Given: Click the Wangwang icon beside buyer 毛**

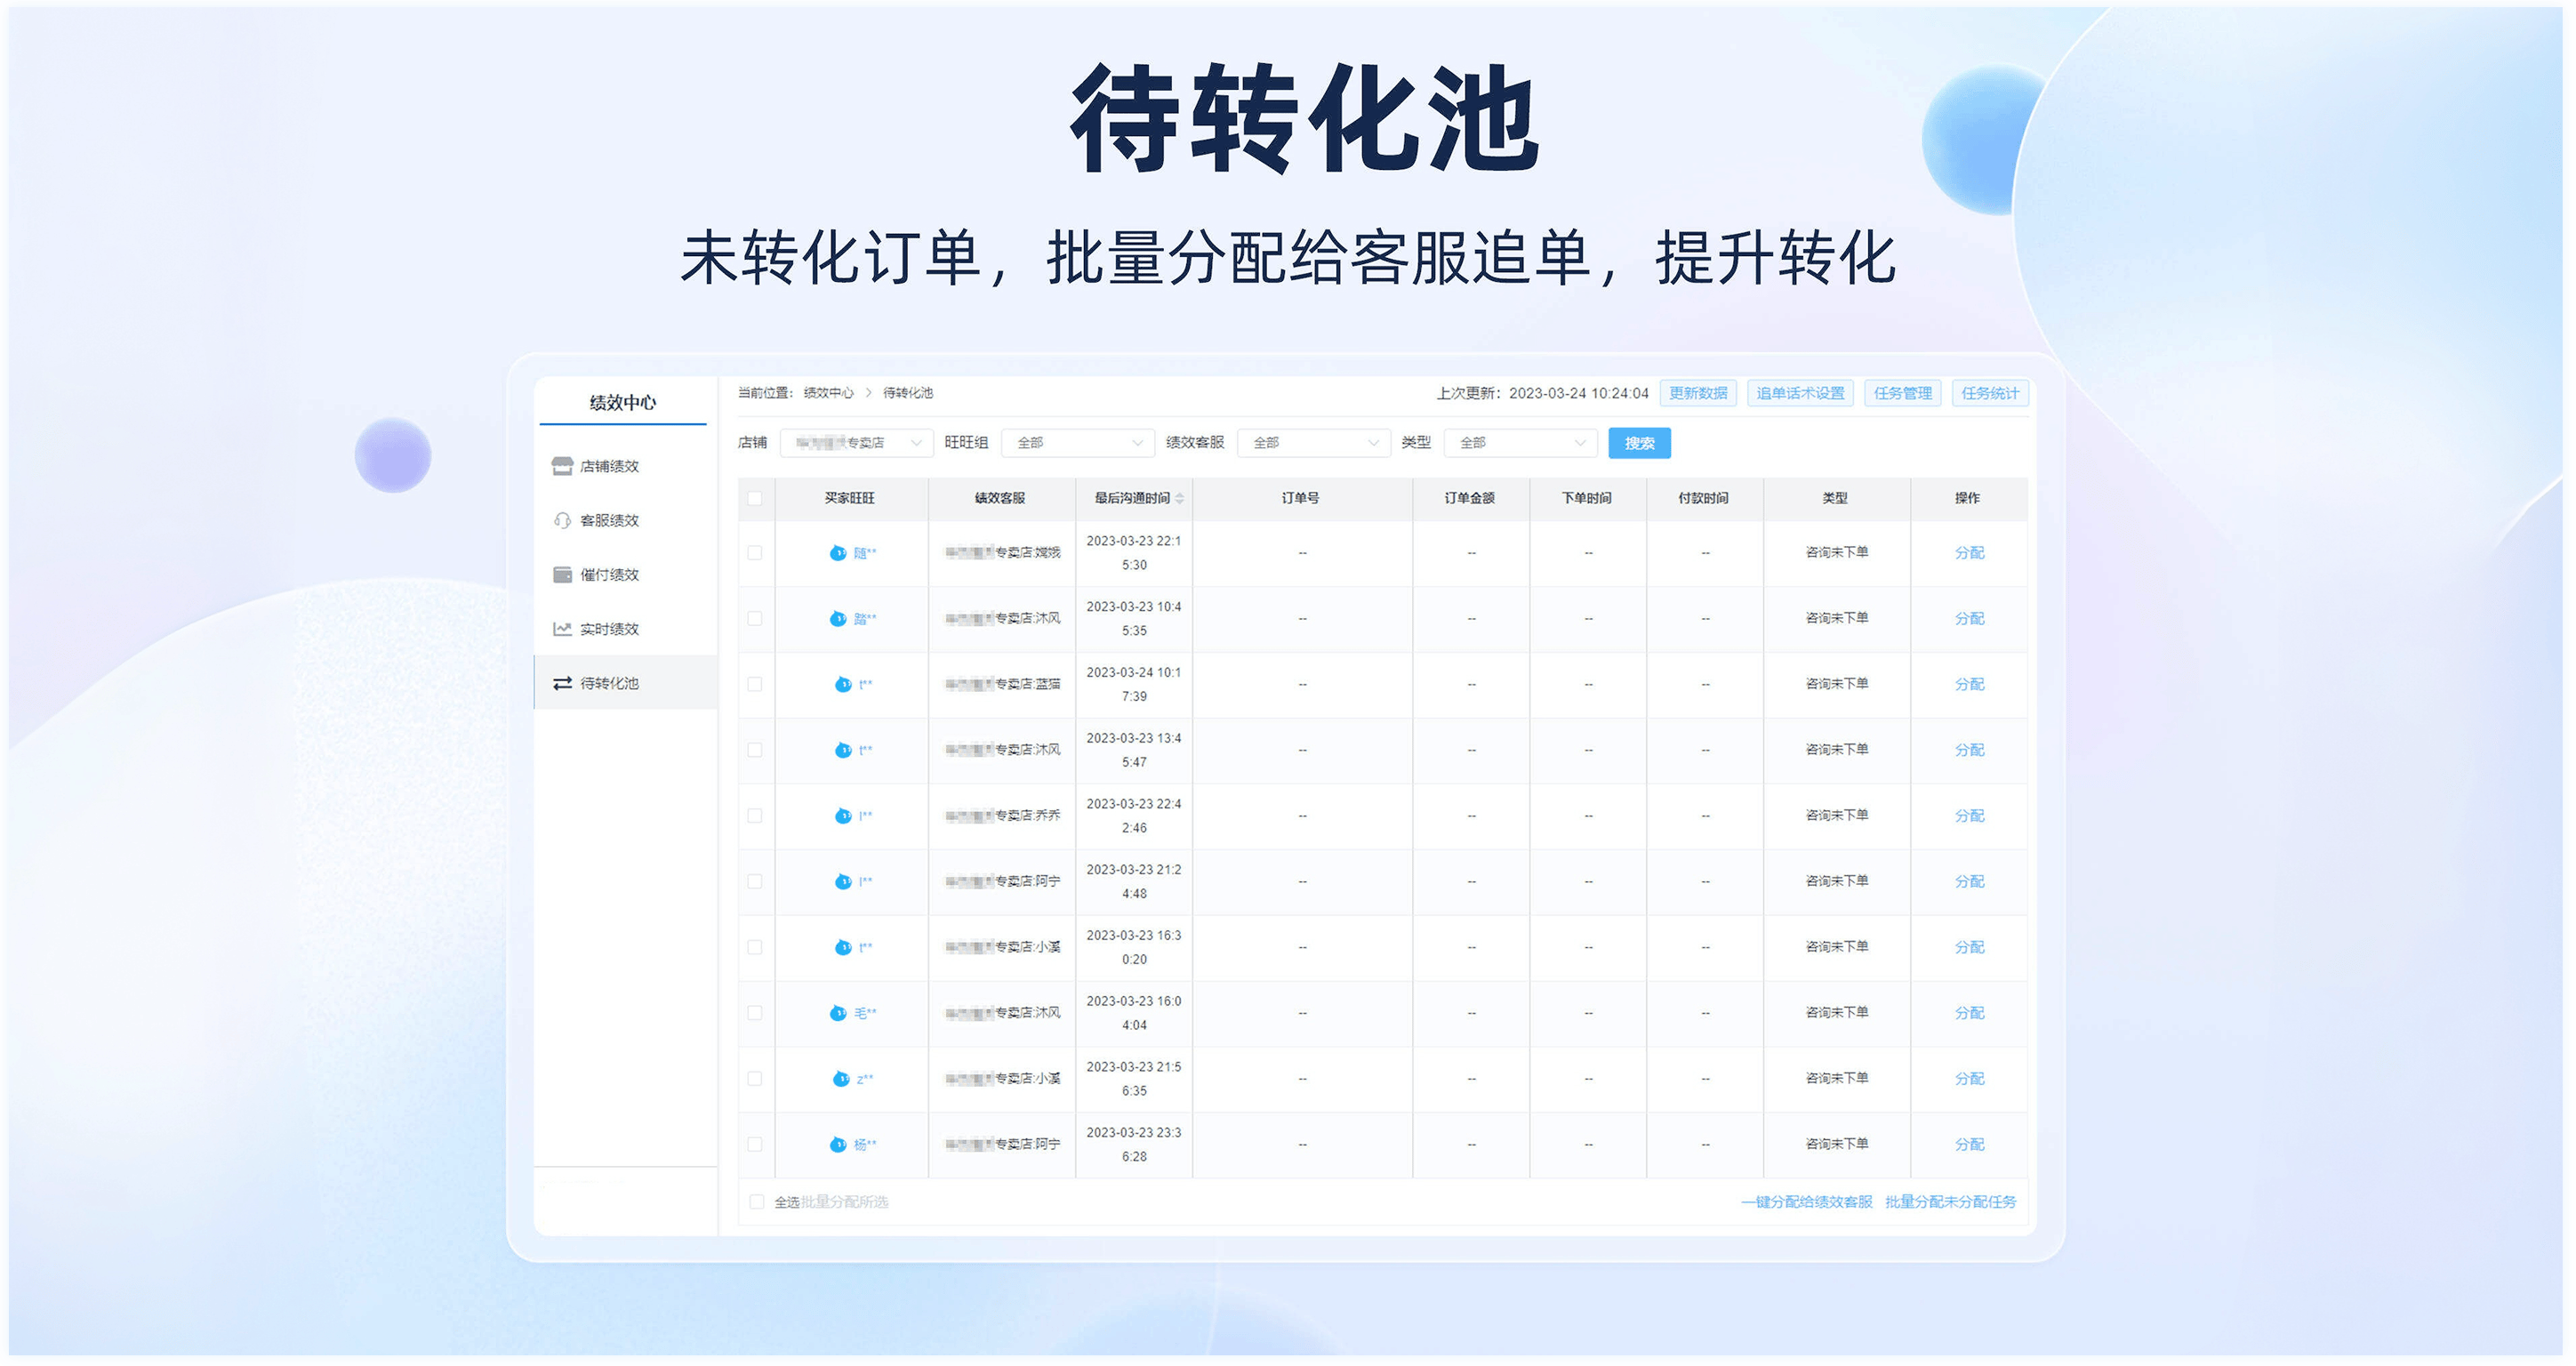Looking at the screenshot, I should [838, 1013].
